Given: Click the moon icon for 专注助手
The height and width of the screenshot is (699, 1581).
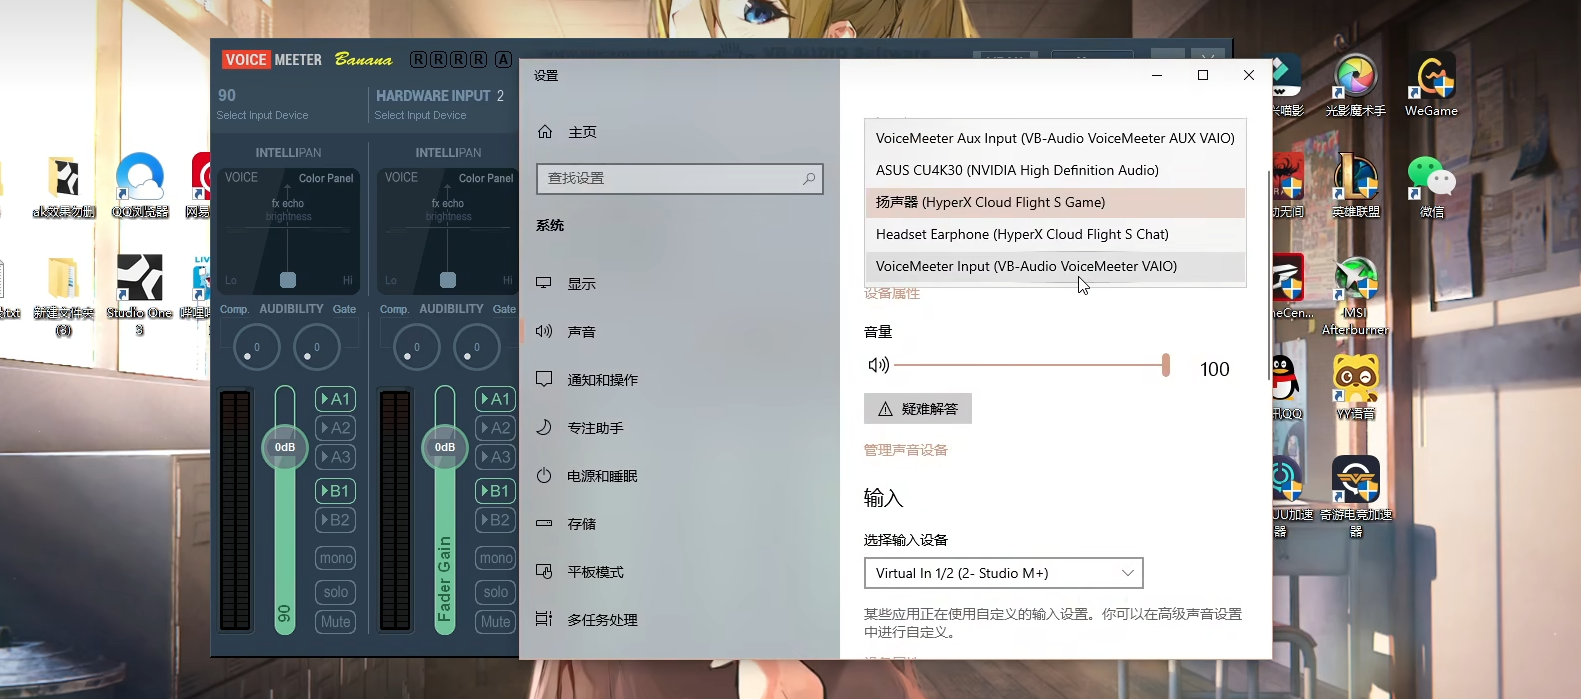Looking at the screenshot, I should pyautogui.click(x=544, y=427).
